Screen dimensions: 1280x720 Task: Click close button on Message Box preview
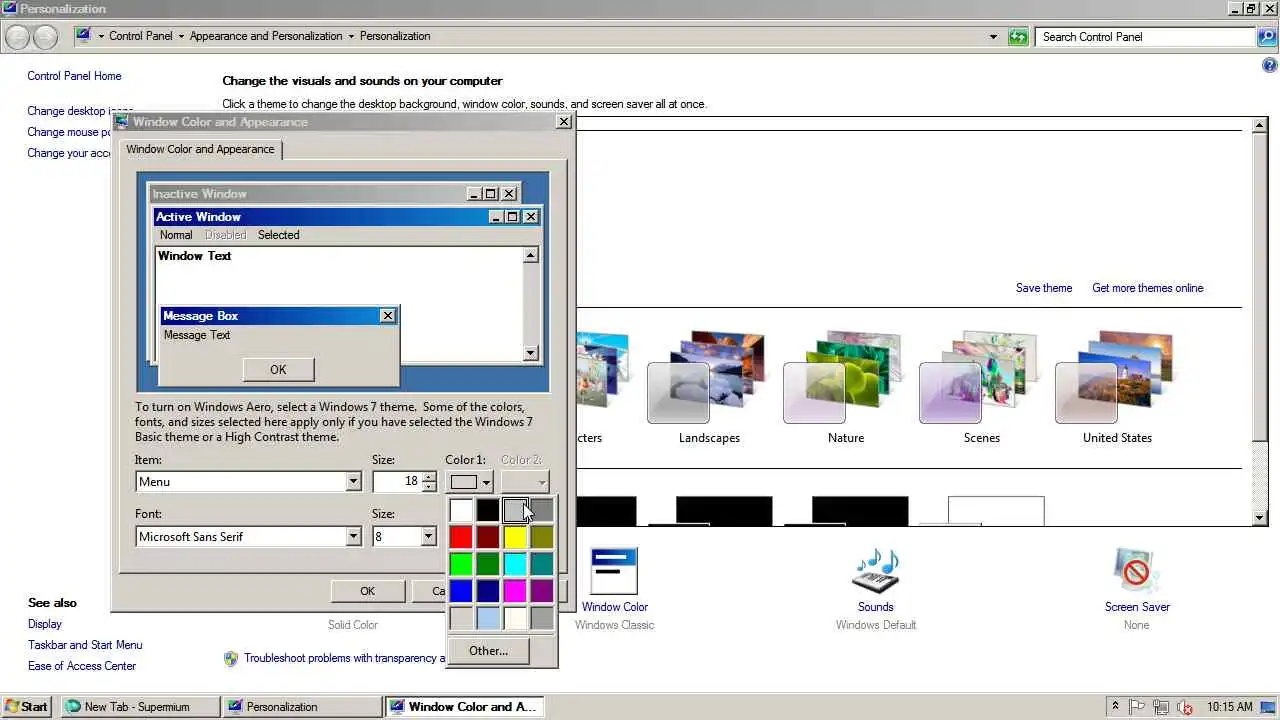pyautogui.click(x=388, y=316)
